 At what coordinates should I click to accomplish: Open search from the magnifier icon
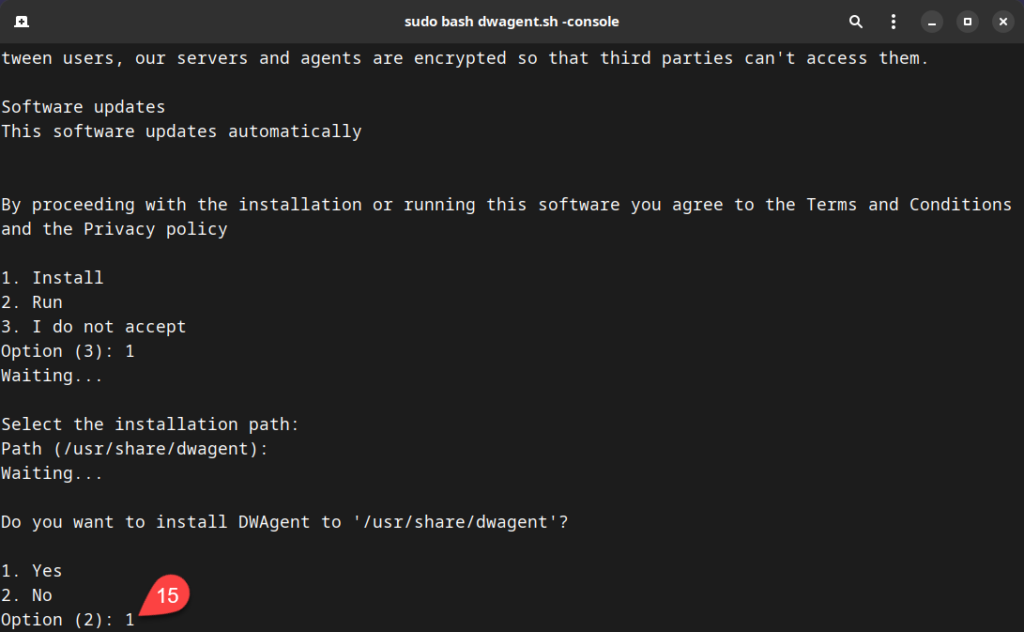tap(855, 20)
